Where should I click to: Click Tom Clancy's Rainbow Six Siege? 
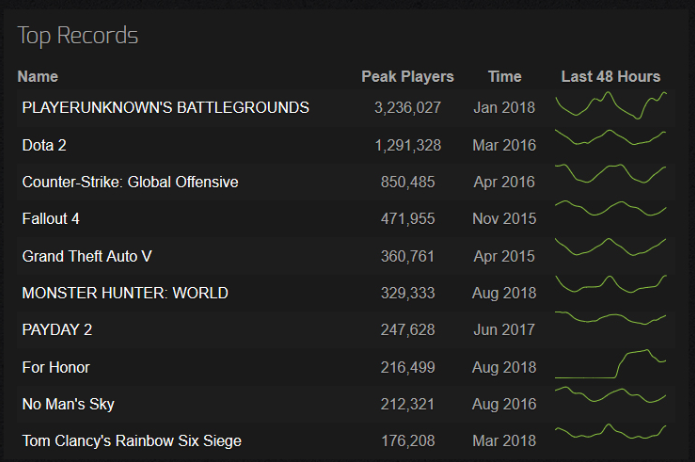[x=132, y=441]
